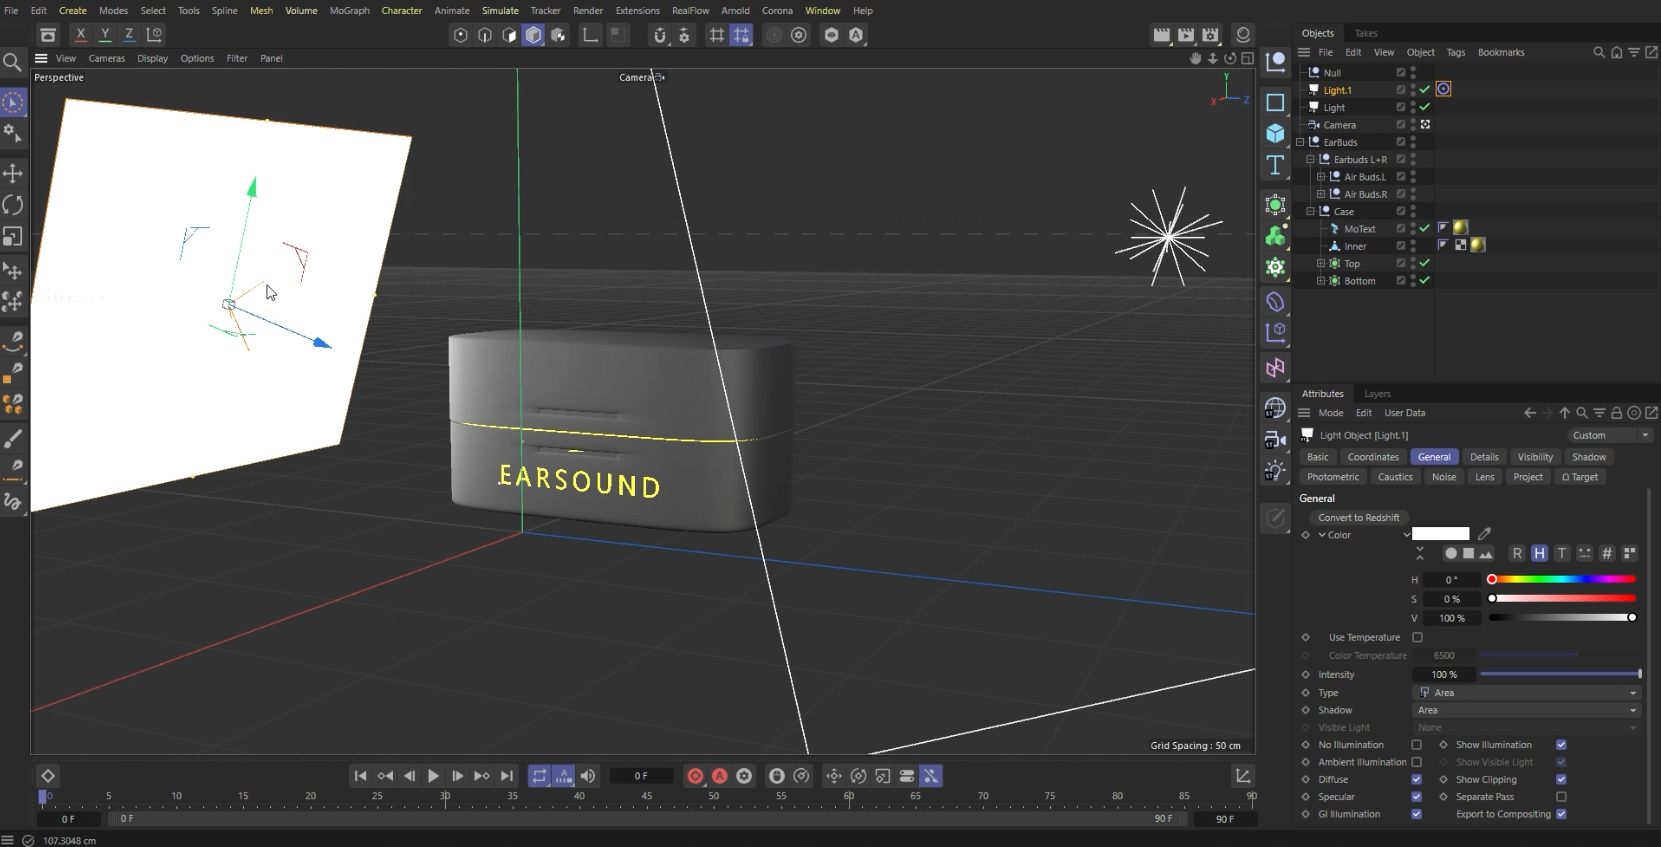Expand the Air Buds.L object
This screenshot has height=847, width=1661.
pos(1320,177)
